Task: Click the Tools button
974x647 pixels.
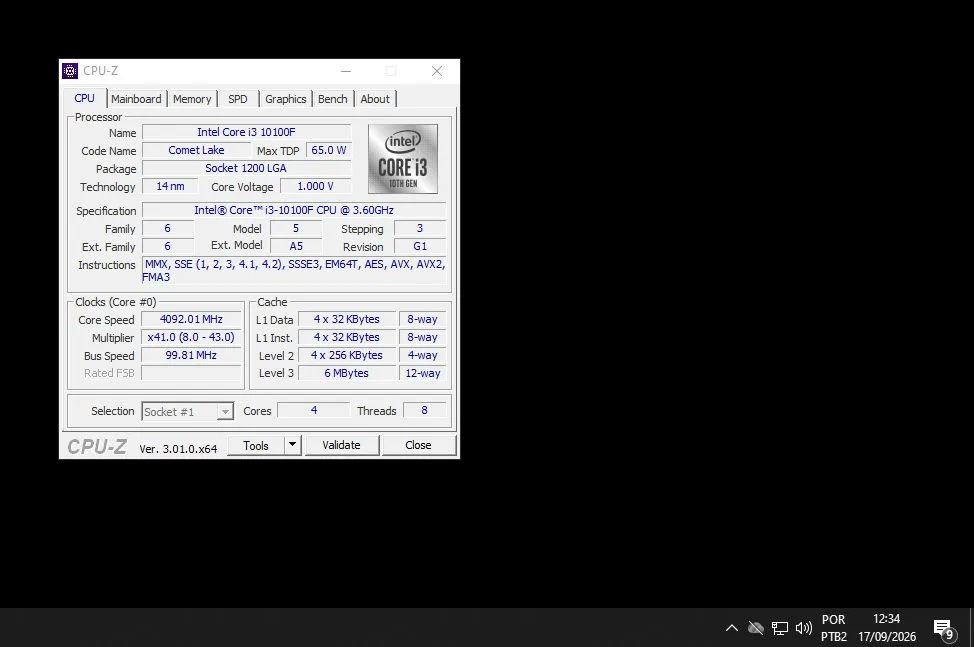Action: point(256,445)
